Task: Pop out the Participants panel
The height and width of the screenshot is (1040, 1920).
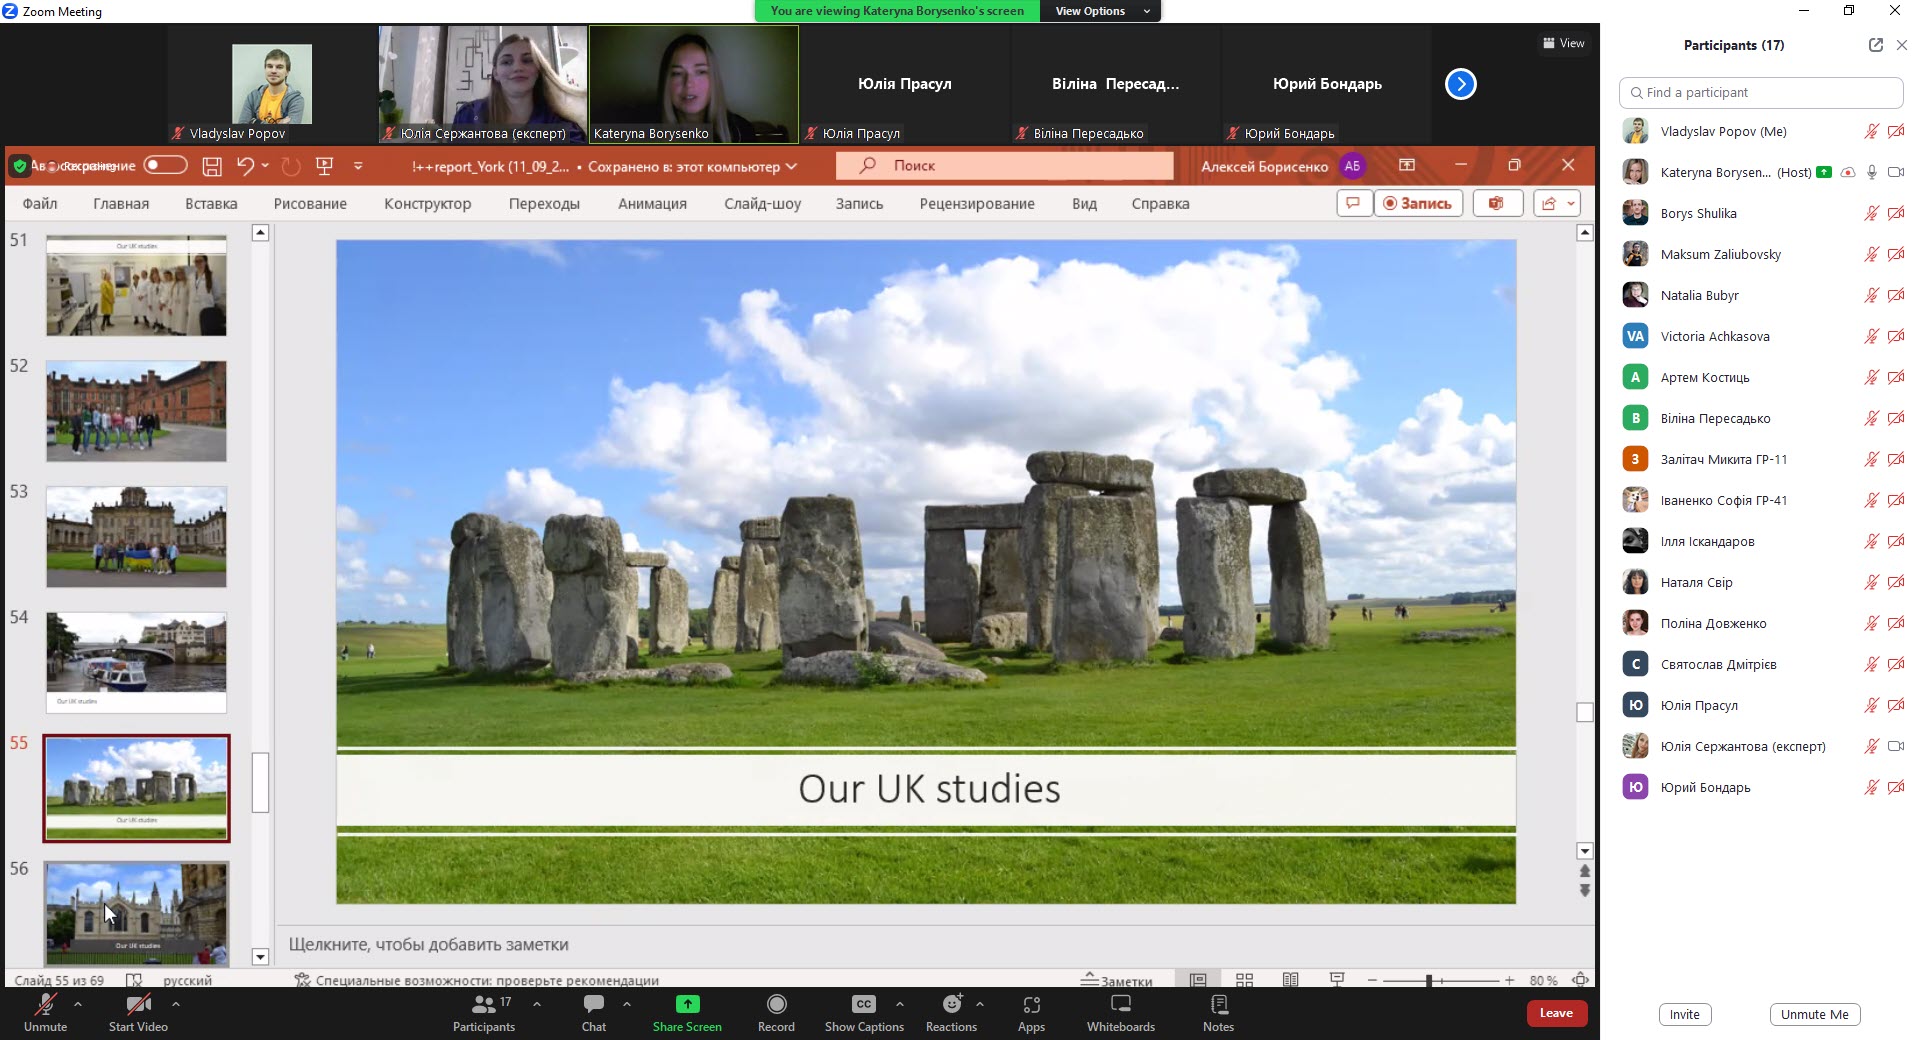Action: 1875,45
